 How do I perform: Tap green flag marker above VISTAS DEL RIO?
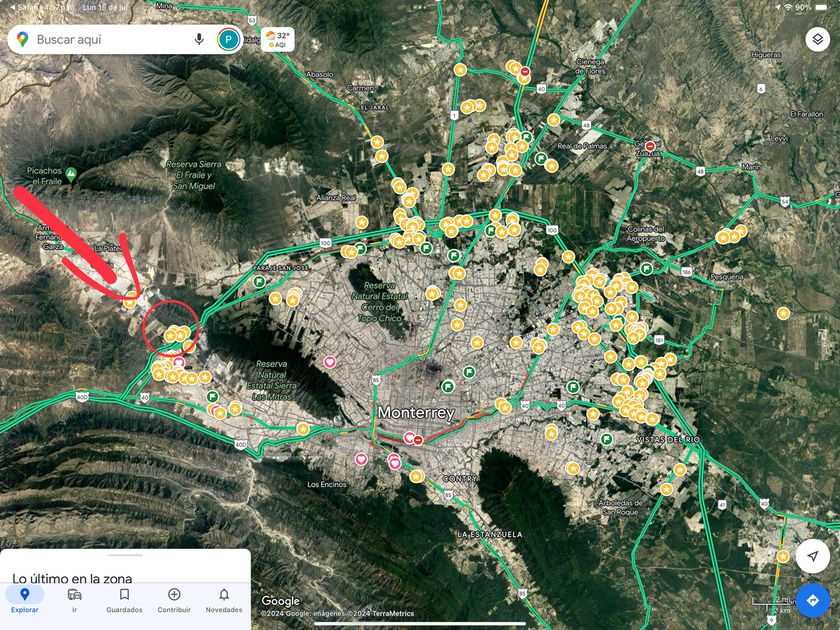point(606,439)
